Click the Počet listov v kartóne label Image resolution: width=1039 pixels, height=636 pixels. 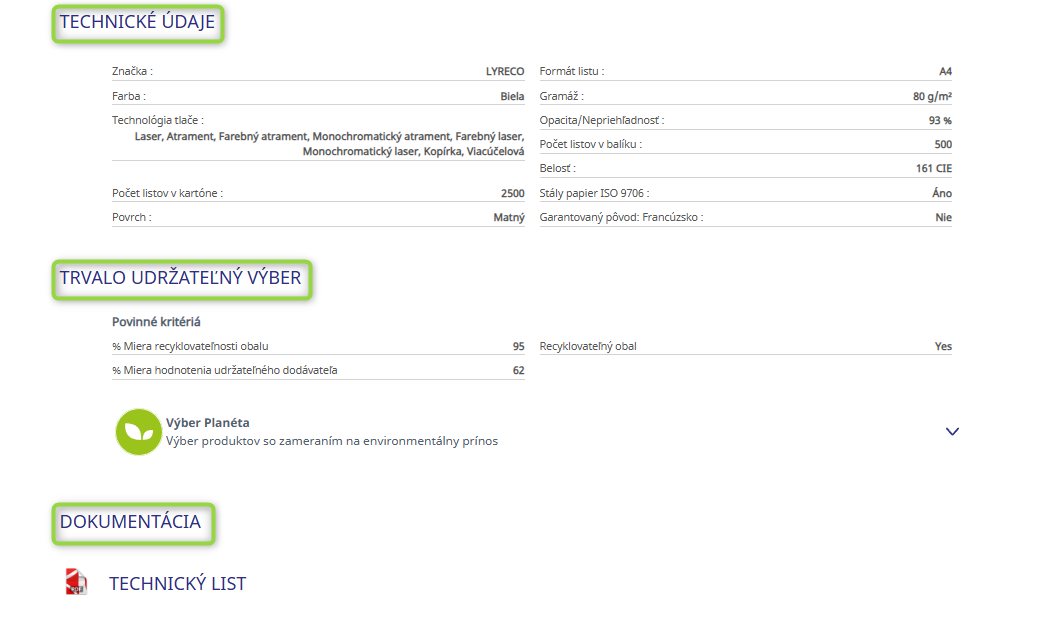point(167,193)
